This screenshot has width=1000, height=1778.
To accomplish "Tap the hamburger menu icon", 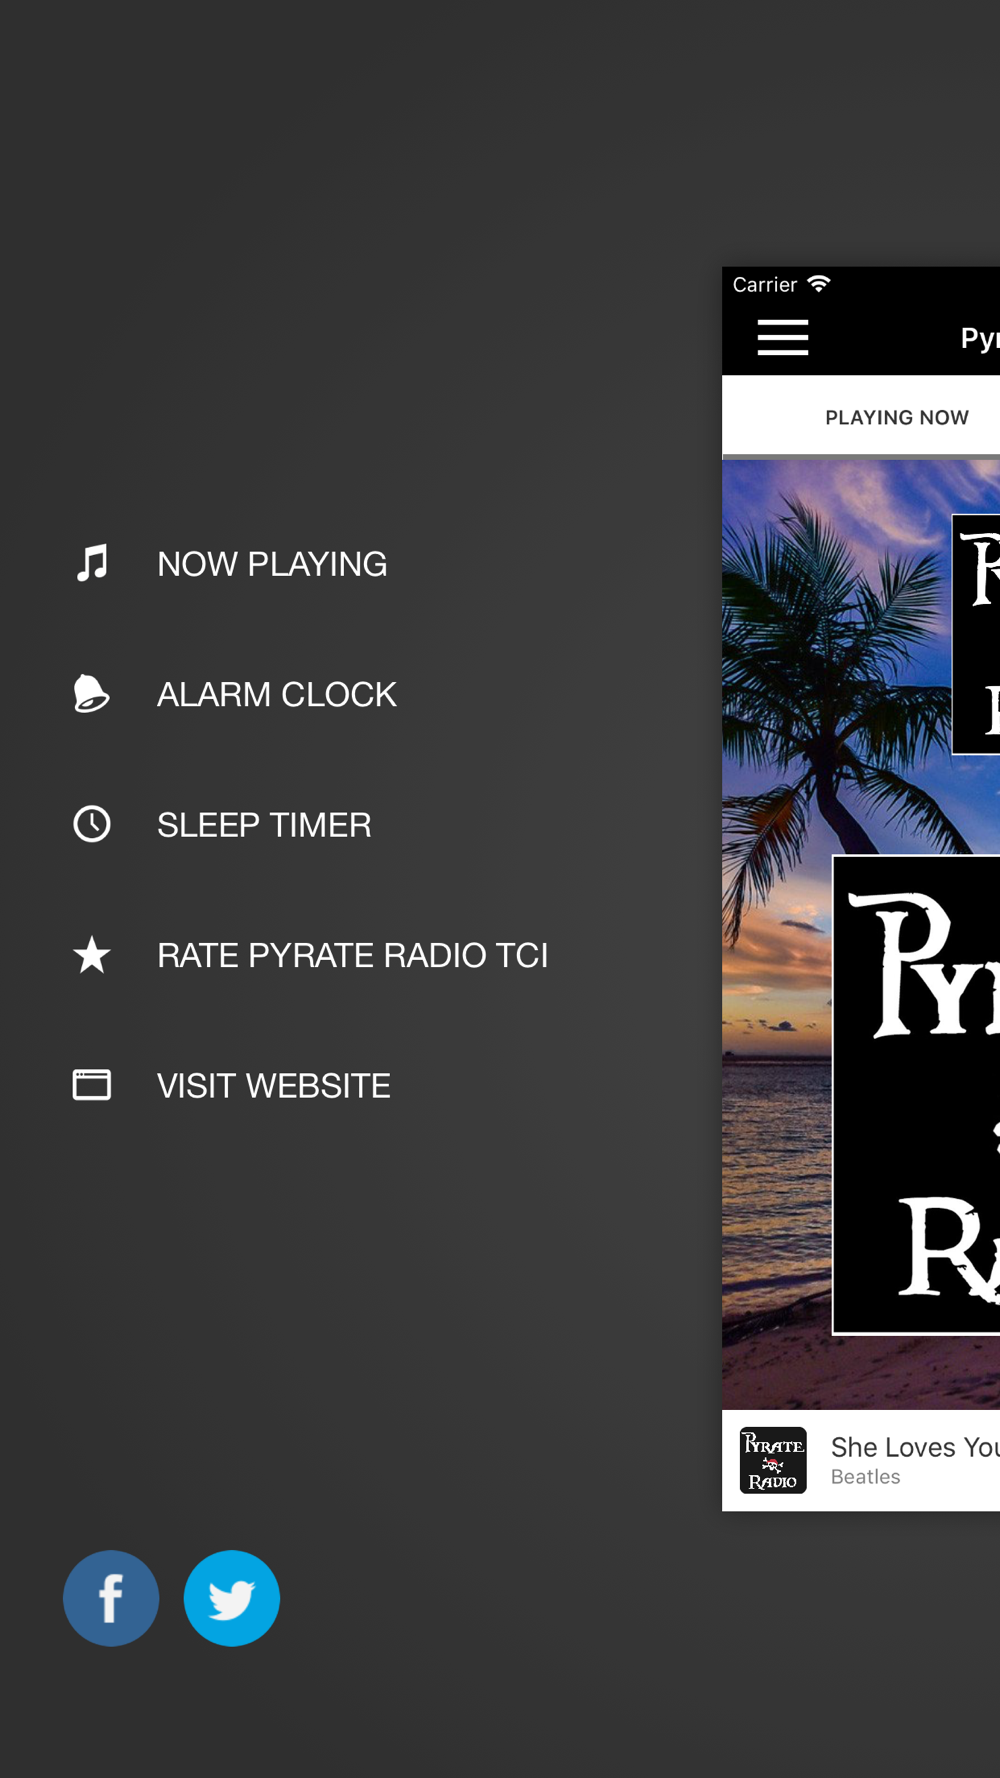I will pyautogui.click(x=783, y=338).
